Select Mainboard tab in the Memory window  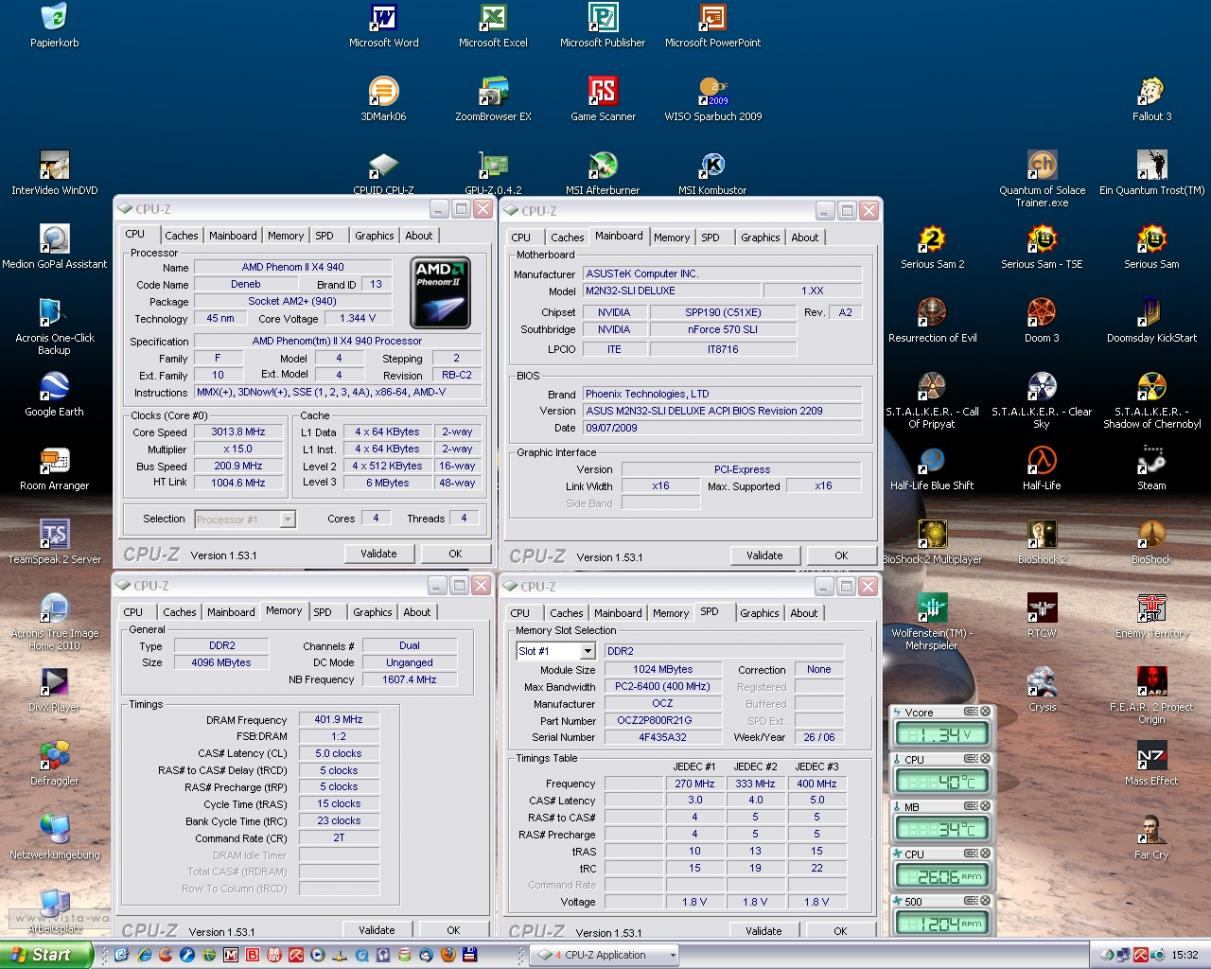tap(231, 612)
